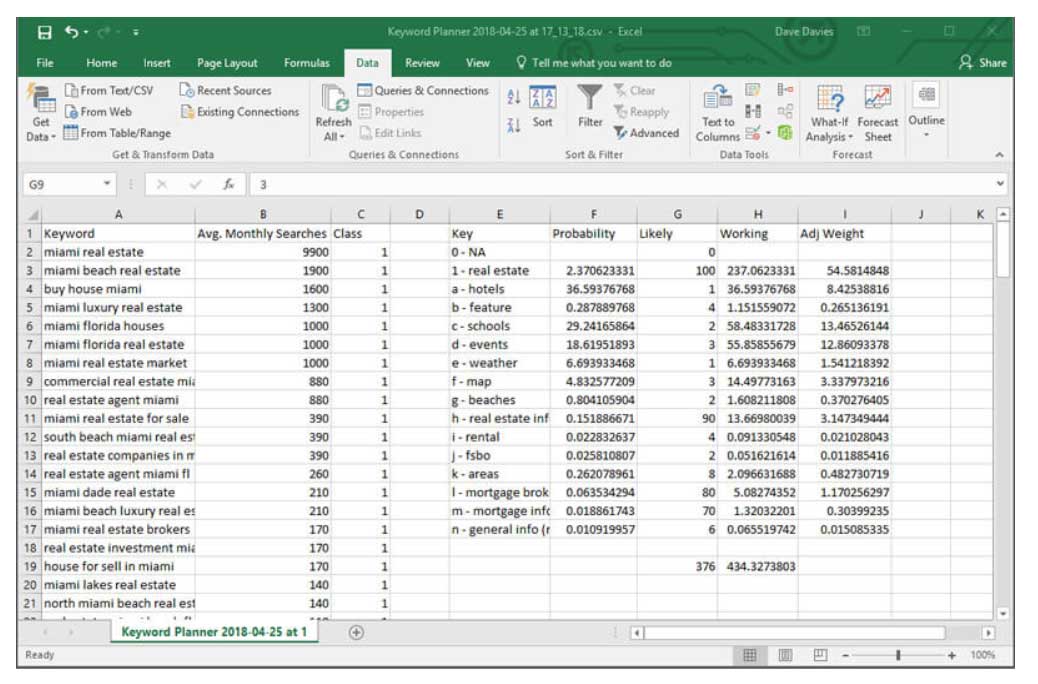The width and height of the screenshot is (1038, 684).
Task: Go to the Insert tab
Action: (x=157, y=63)
